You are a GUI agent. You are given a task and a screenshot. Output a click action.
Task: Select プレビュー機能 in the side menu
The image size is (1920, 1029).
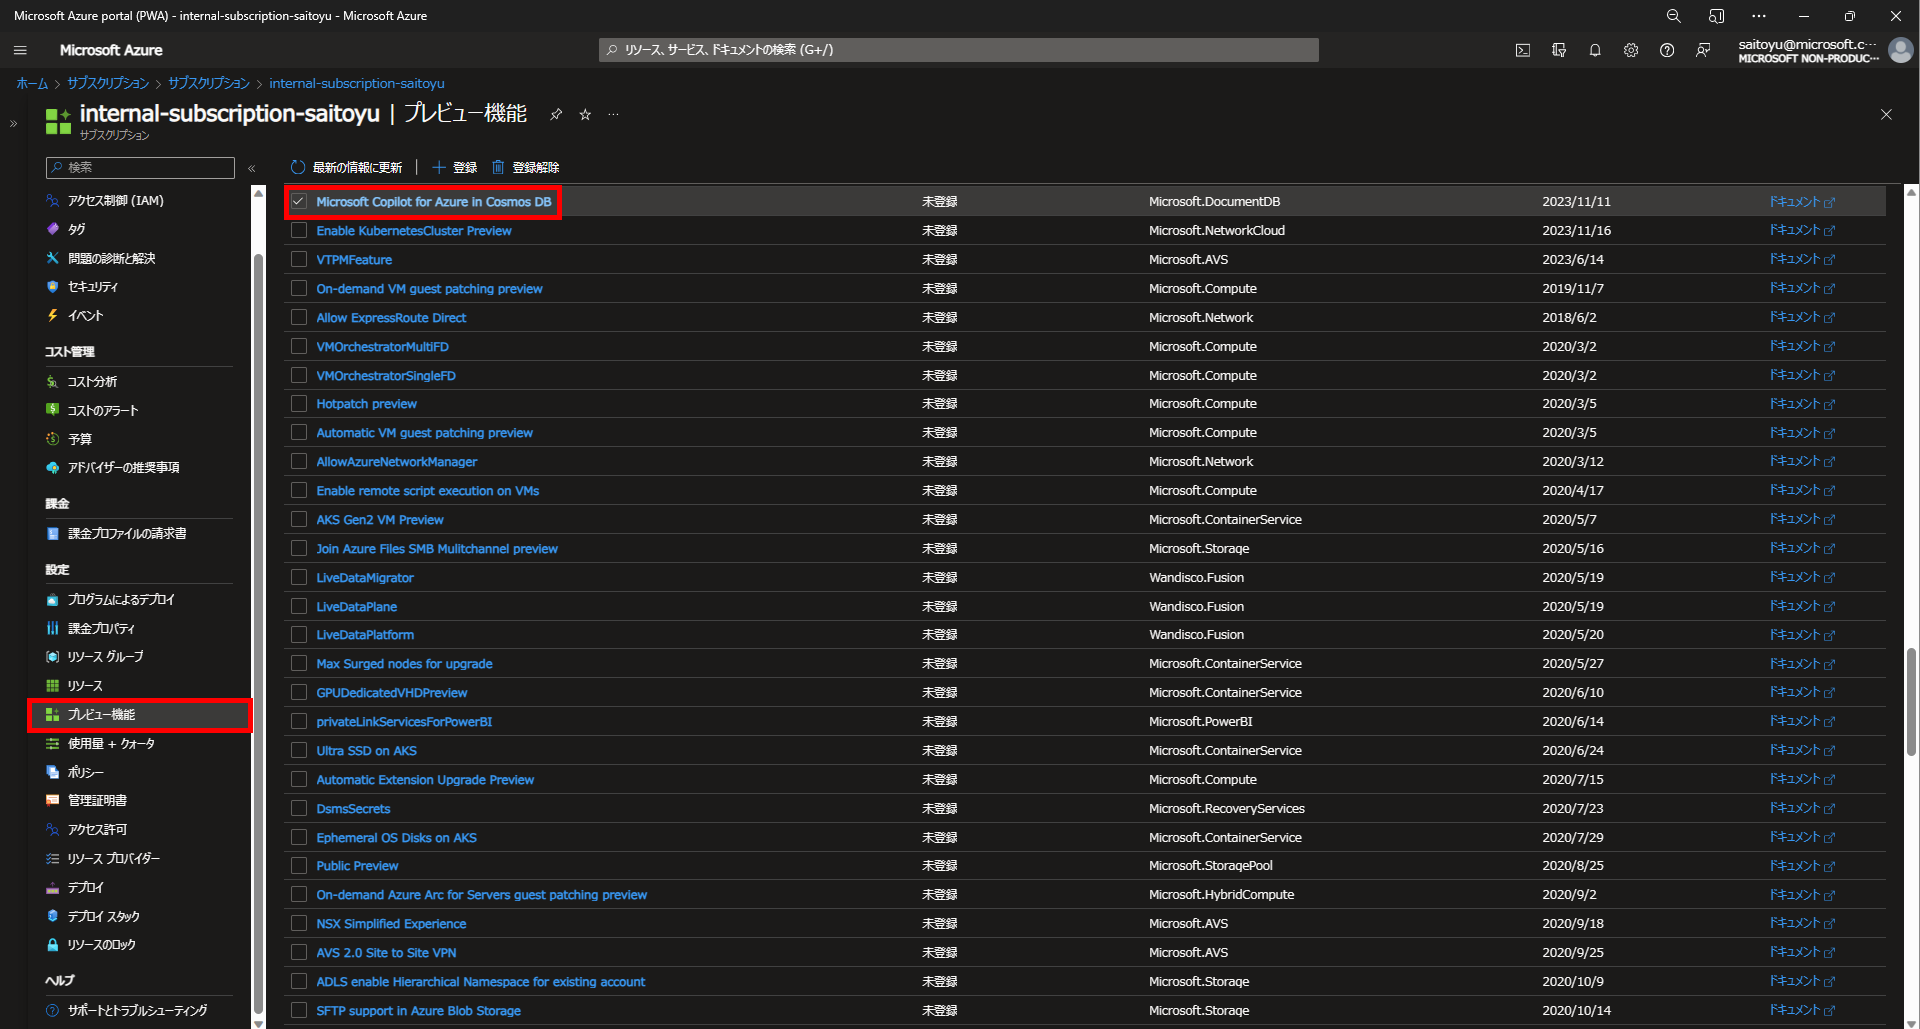(140, 715)
